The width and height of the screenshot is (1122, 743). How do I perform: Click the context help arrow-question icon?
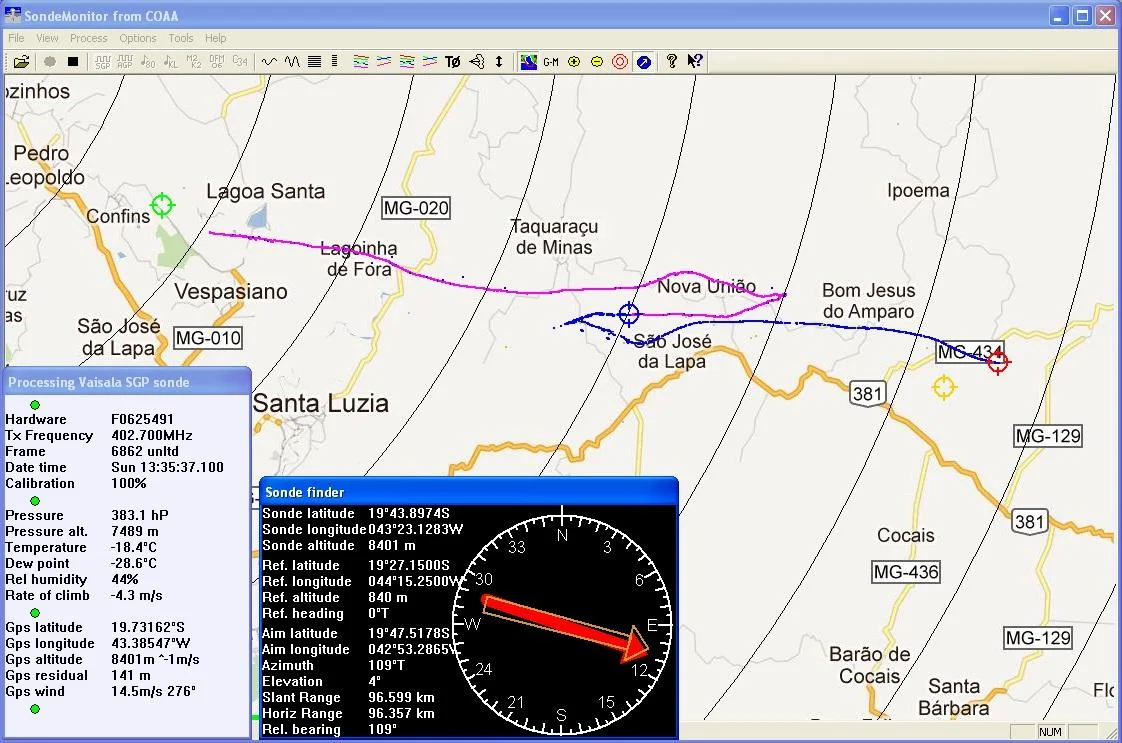coord(694,62)
